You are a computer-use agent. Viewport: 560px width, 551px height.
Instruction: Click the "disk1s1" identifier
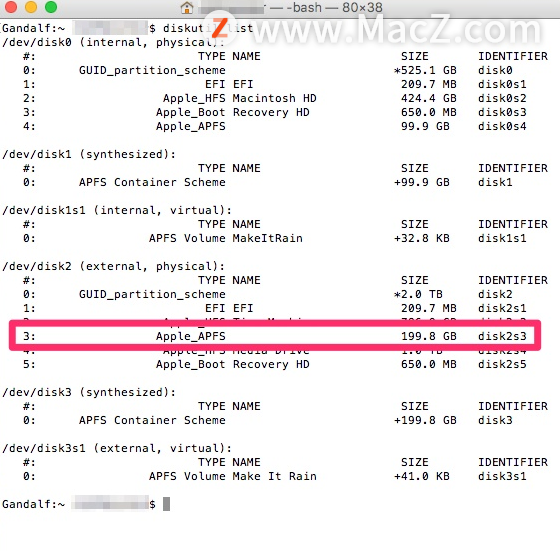(x=502, y=238)
